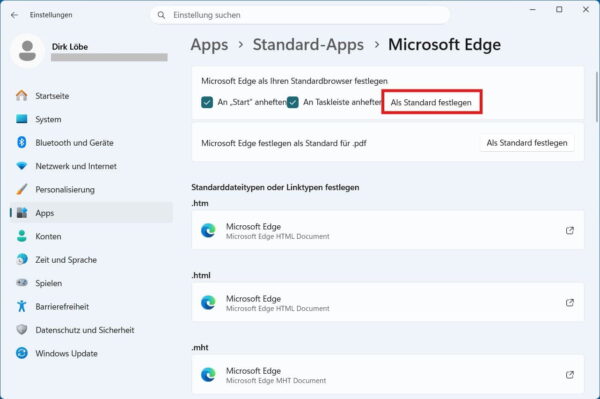Select the Netzwerk wifi icon
This screenshot has width=600, height=399.
22,166
